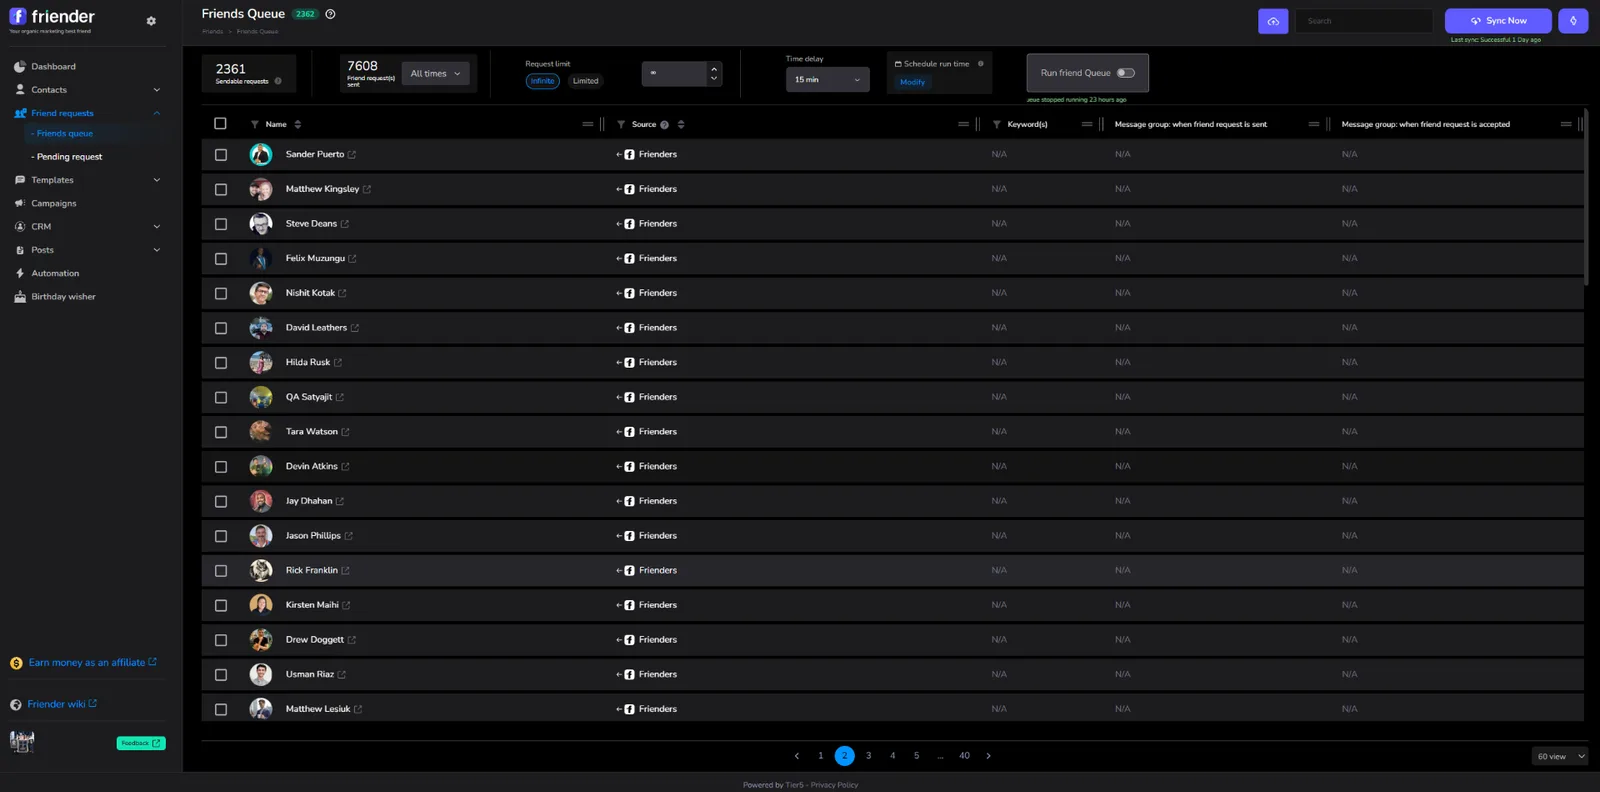Open Sander Puerto's external profile link icon
Image resolution: width=1600 pixels, height=792 pixels.
[352, 155]
